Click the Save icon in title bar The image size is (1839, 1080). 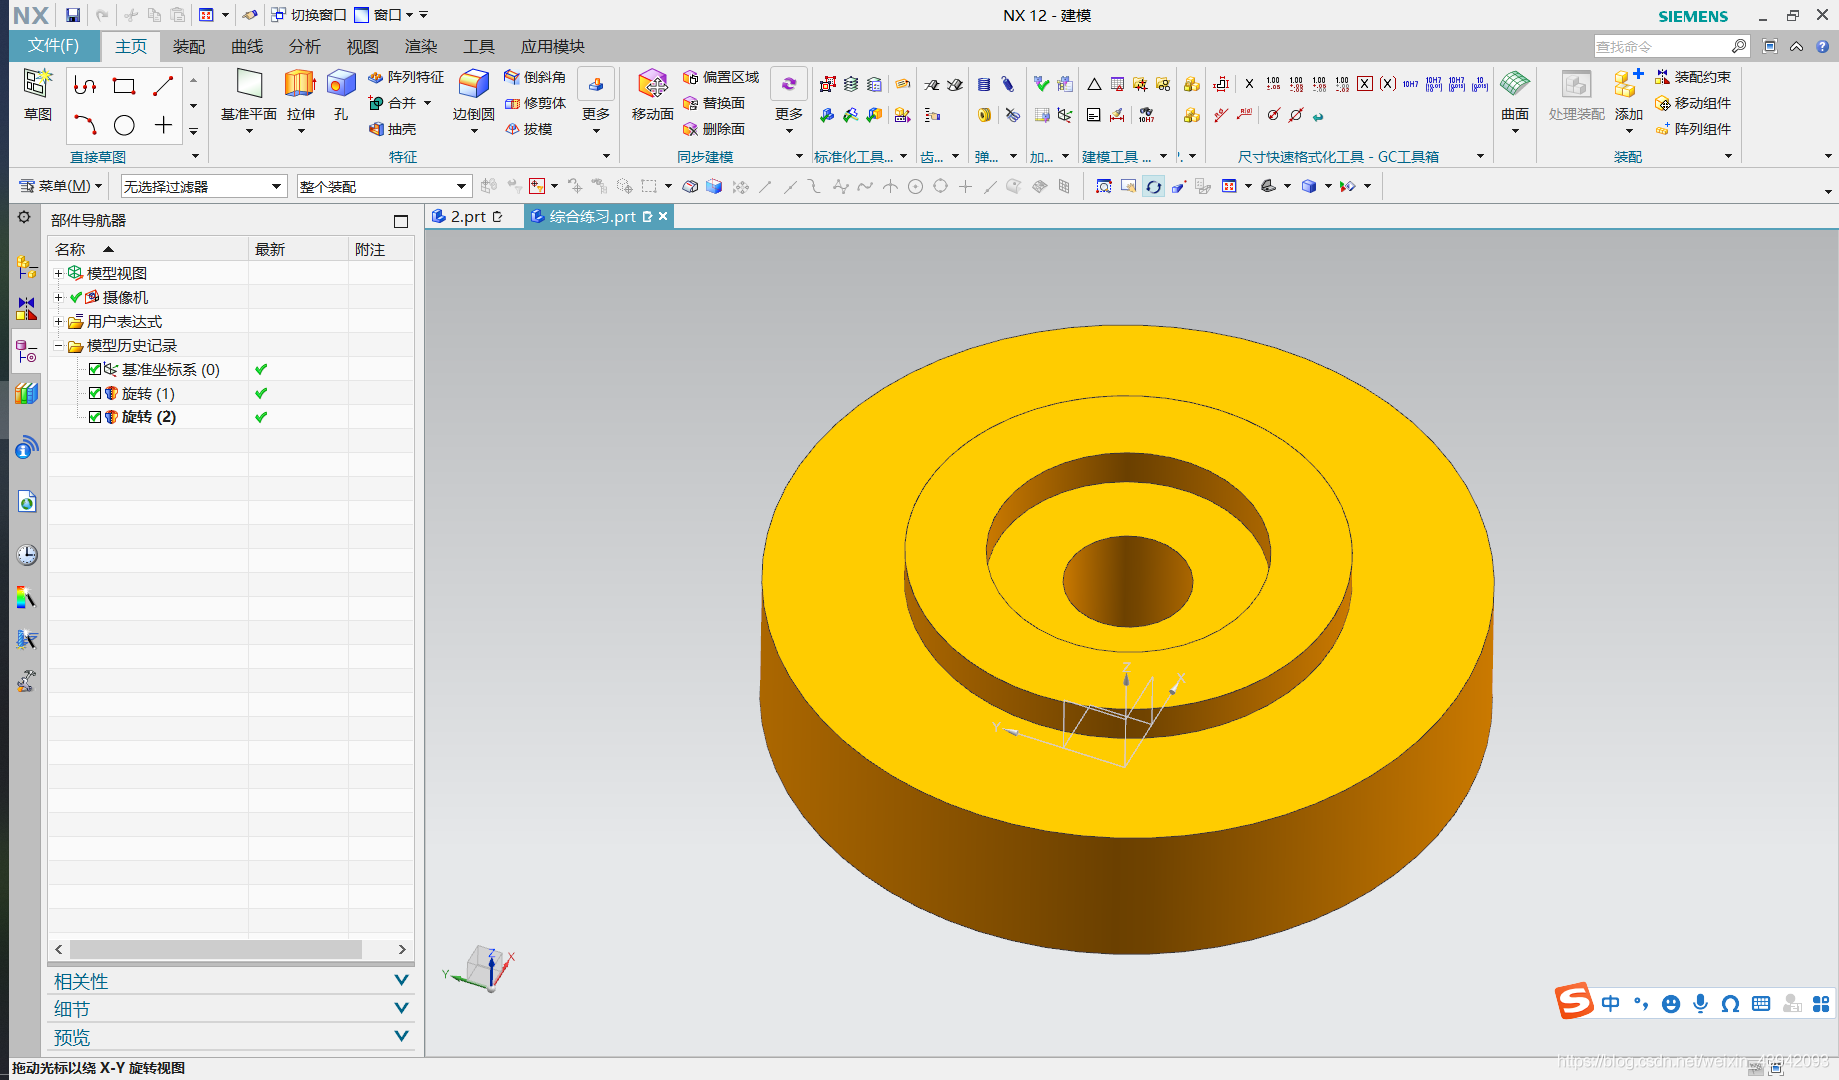tap(73, 15)
